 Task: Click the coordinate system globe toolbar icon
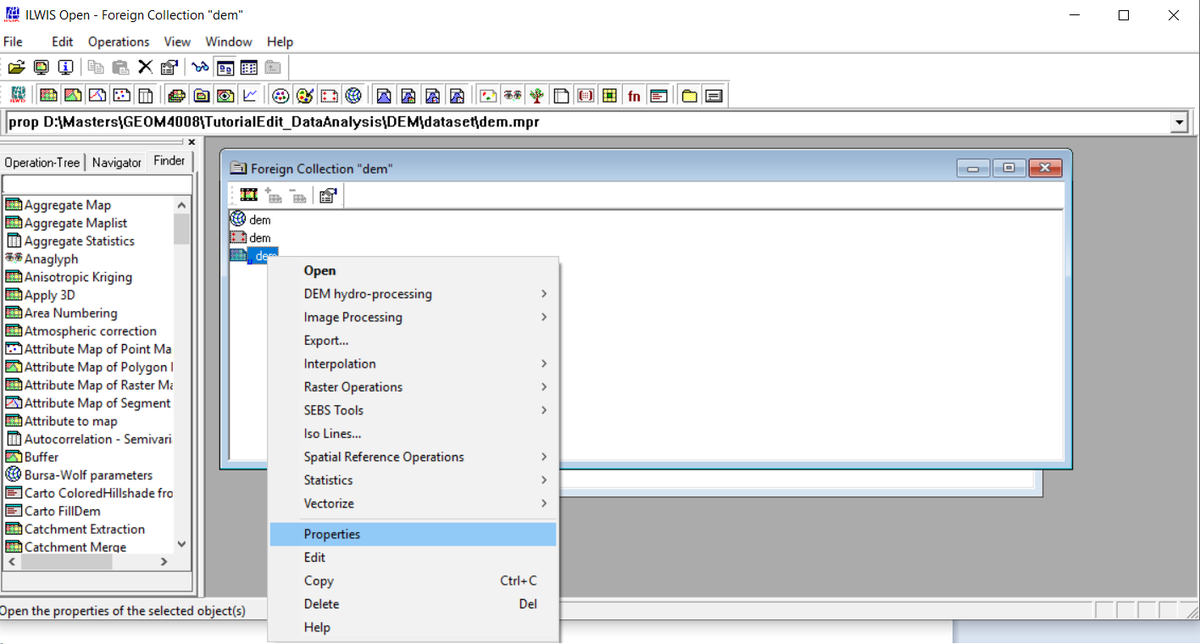[x=353, y=96]
